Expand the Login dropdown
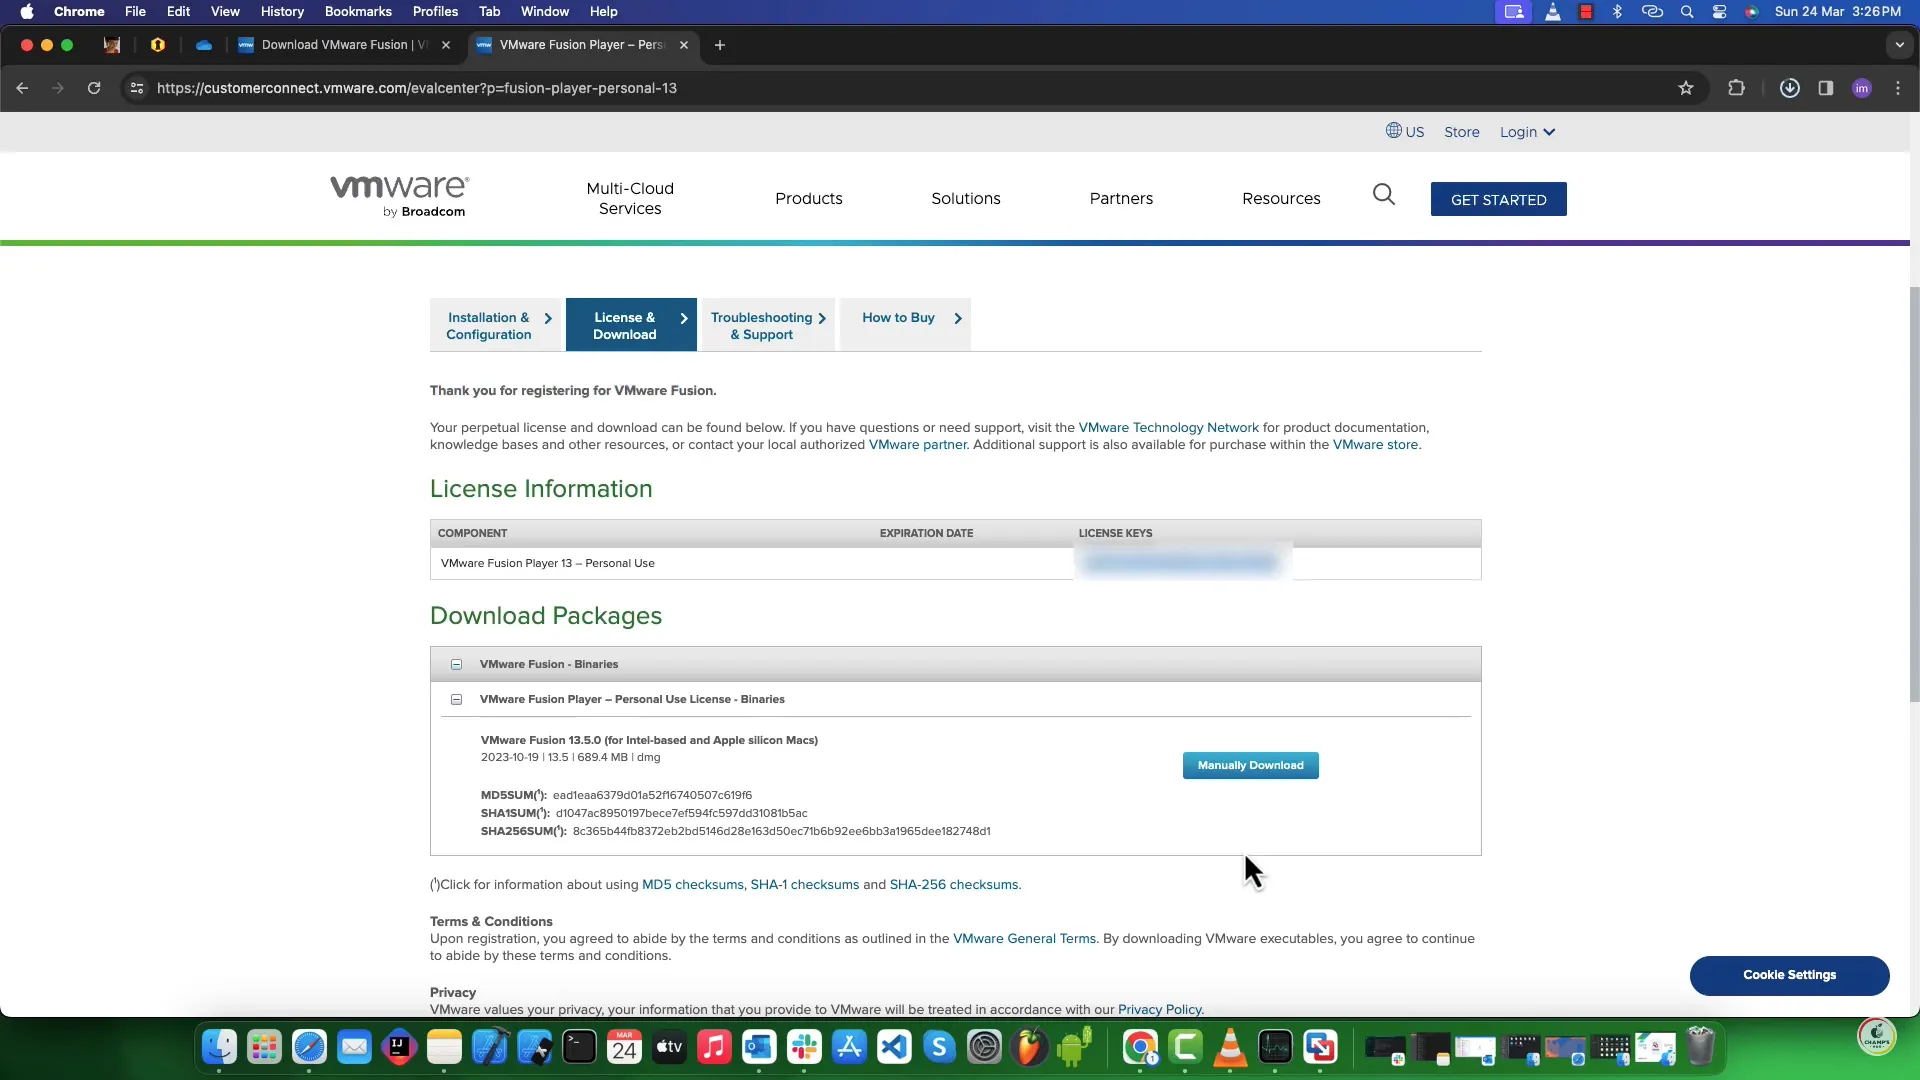This screenshot has width=1920, height=1080. (x=1527, y=132)
